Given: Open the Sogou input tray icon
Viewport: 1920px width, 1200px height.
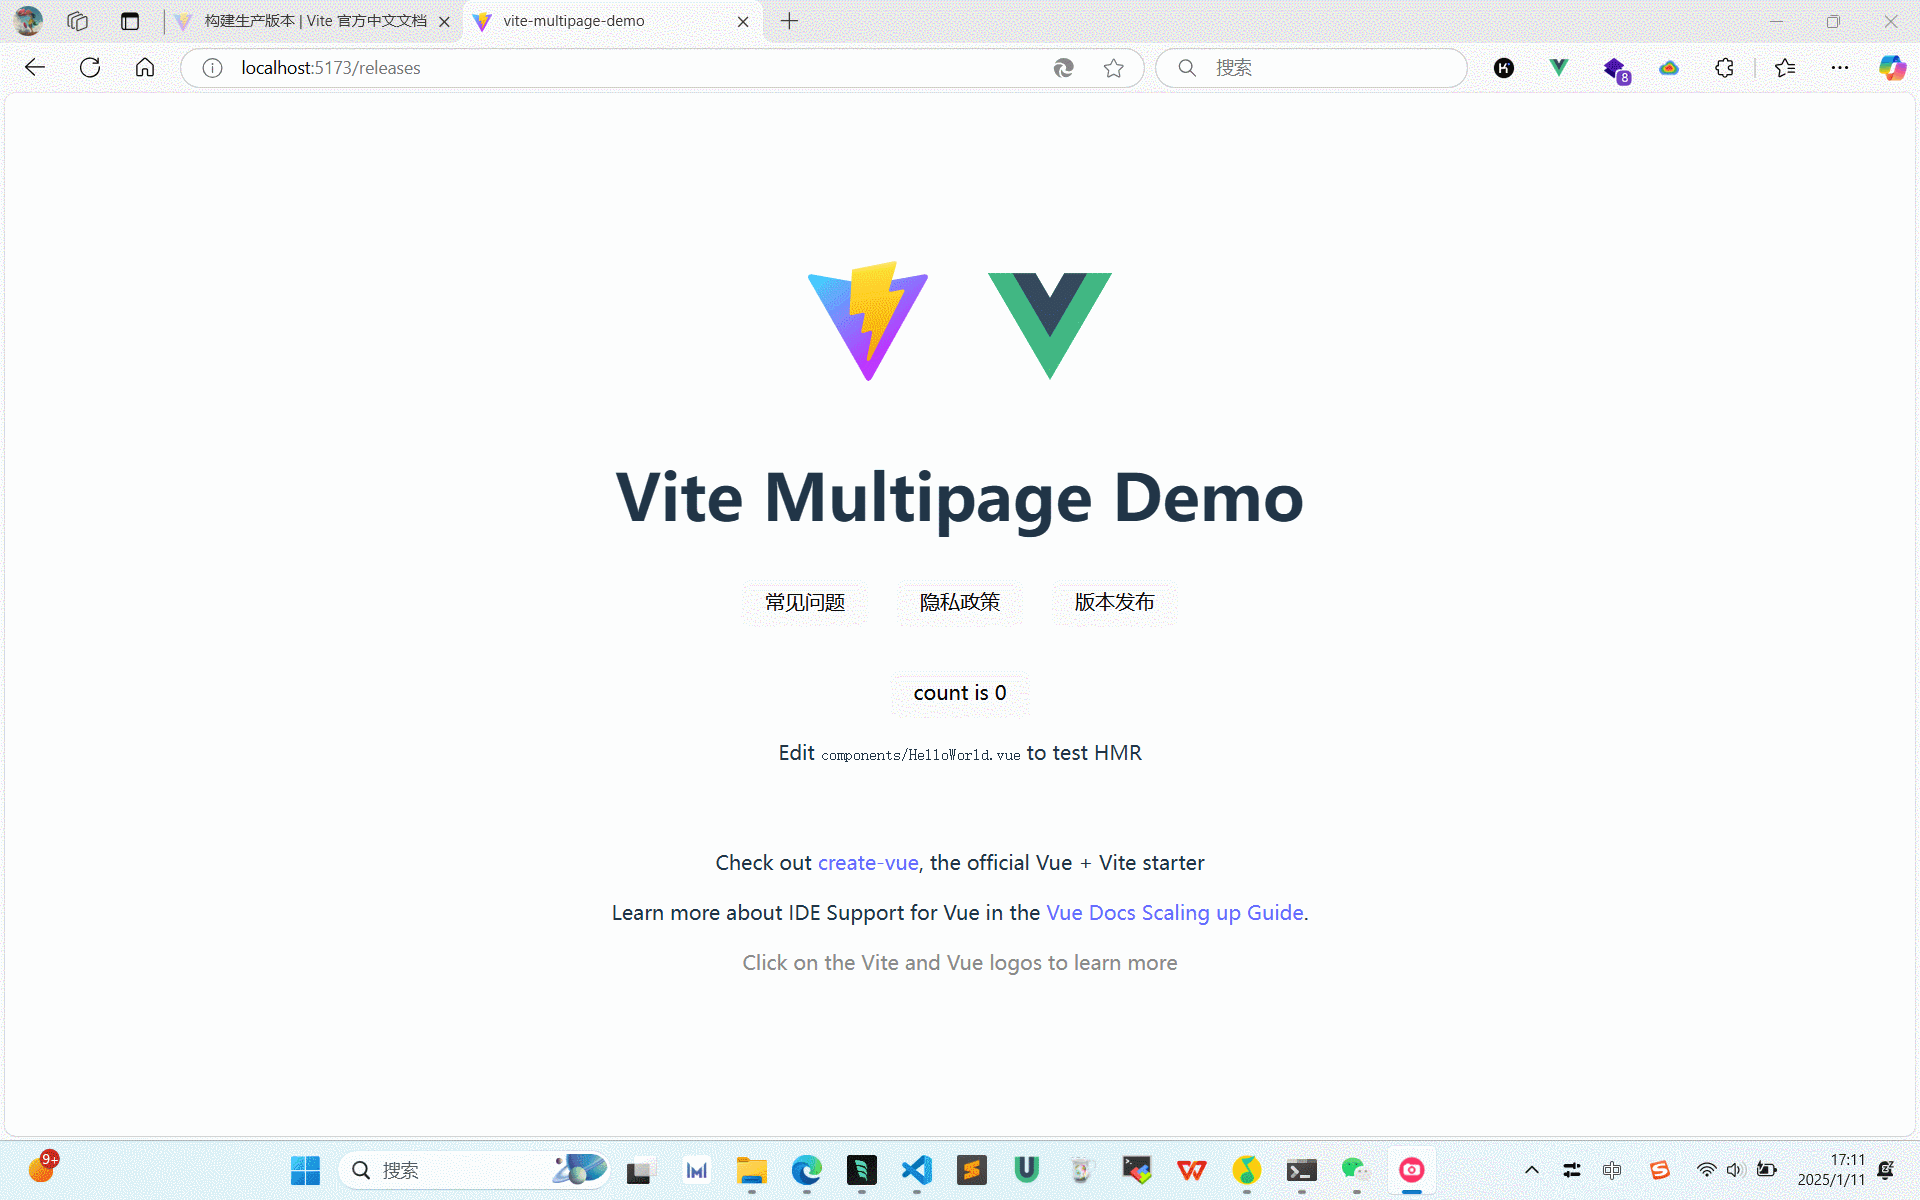Looking at the screenshot, I should (1660, 1170).
